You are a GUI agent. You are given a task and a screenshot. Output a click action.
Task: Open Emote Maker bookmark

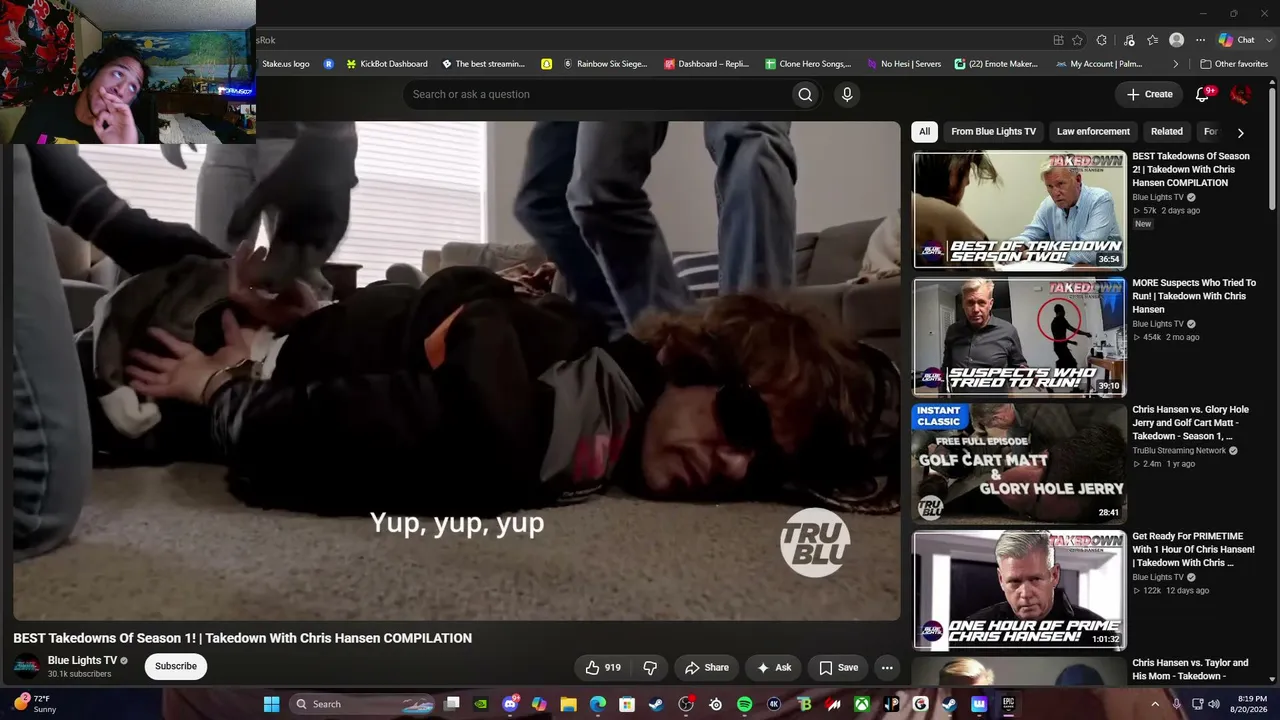click(x=996, y=64)
